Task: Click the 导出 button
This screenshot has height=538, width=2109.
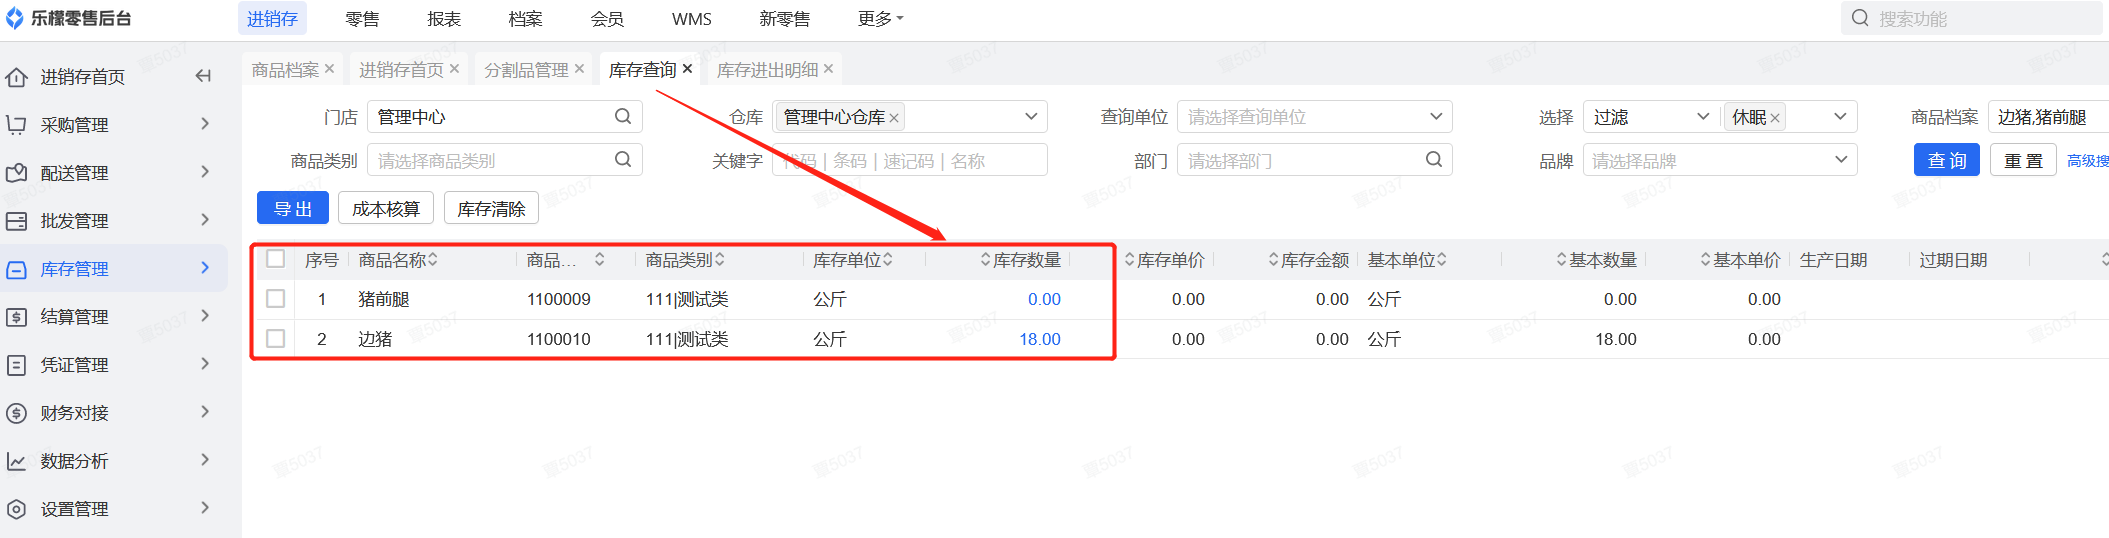Action: 293,208
